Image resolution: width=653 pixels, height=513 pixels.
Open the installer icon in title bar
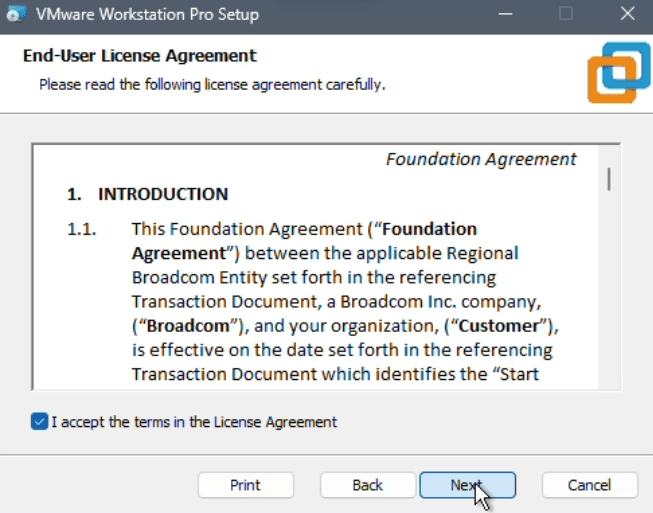click(x=16, y=14)
